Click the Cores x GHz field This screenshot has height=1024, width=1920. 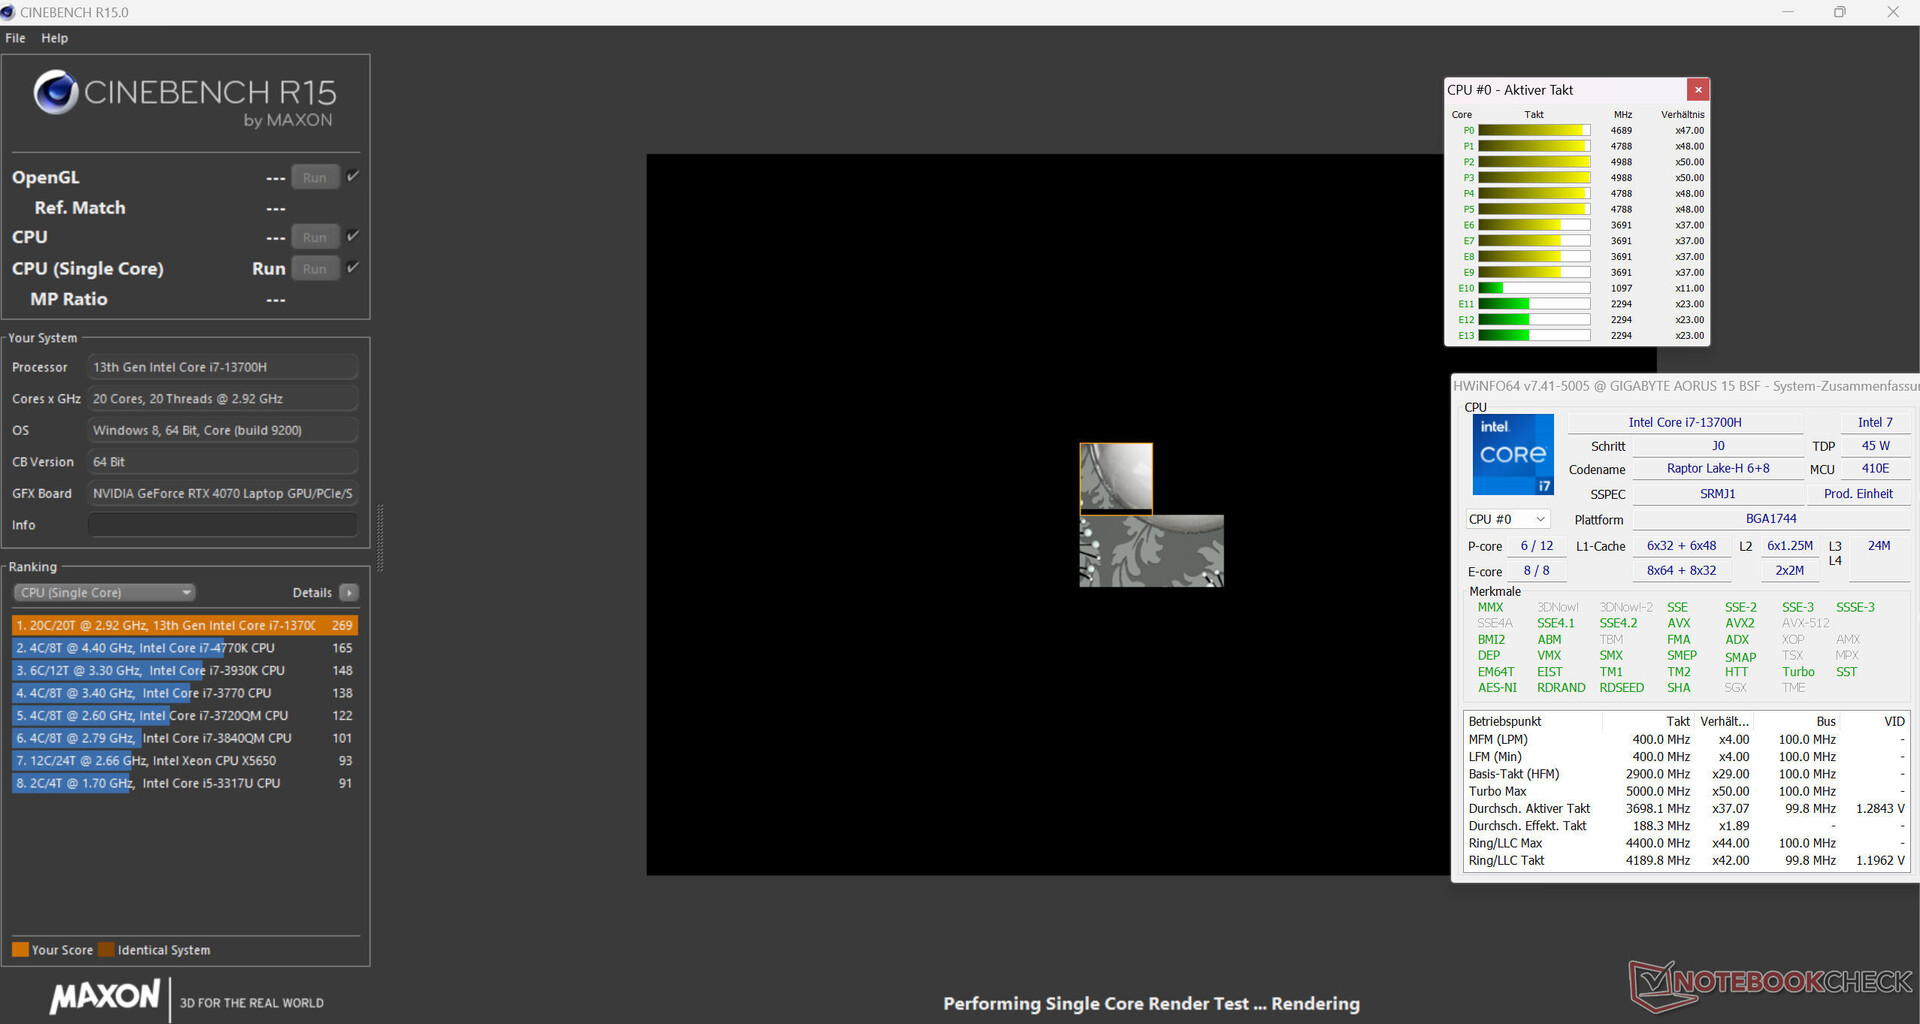tap(223, 399)
